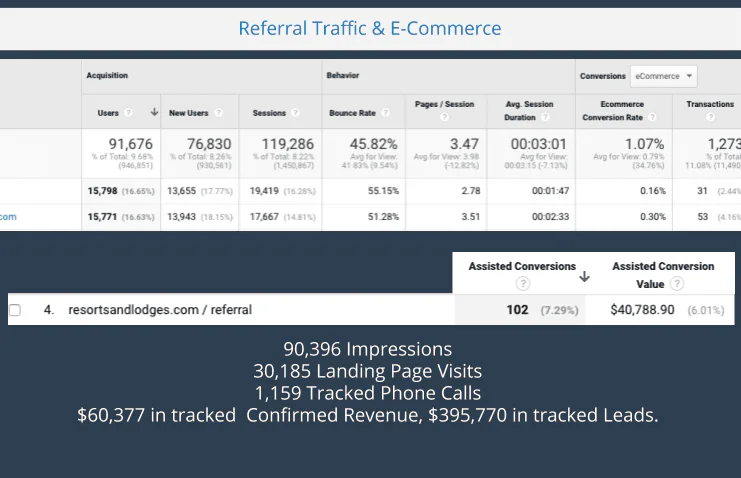The width and height of the screenshot is (741, 478).
Task: Tick the checkbox for resortsandlodges.com / referral row
Action: [15, 310]
